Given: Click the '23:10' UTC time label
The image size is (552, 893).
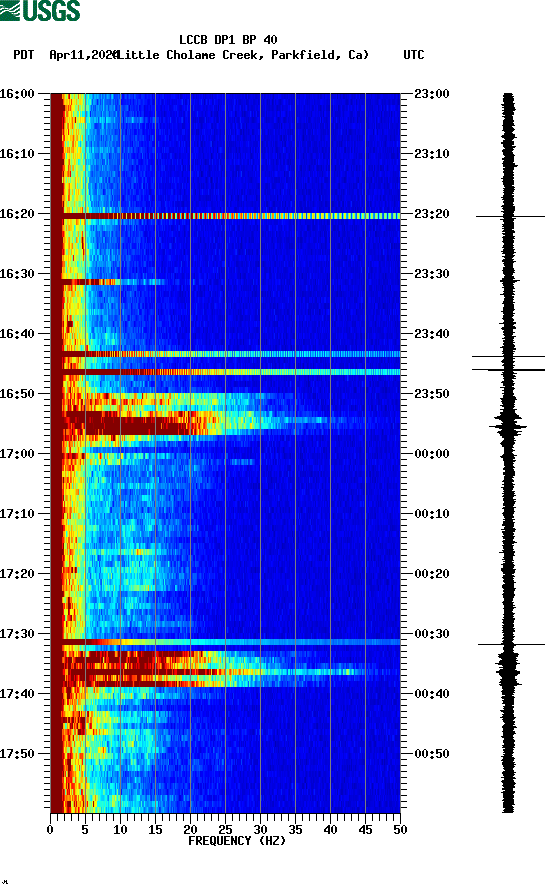Looking at the screenshot, I should coord(432,154).
